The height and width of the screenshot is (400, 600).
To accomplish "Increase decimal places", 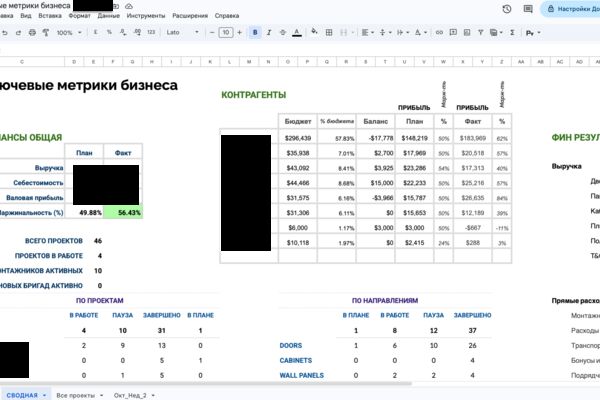I will coord(137,33).
